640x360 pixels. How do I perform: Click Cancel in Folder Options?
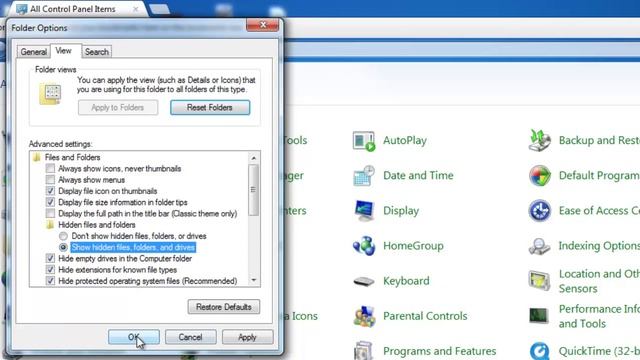tap(191, 337)
